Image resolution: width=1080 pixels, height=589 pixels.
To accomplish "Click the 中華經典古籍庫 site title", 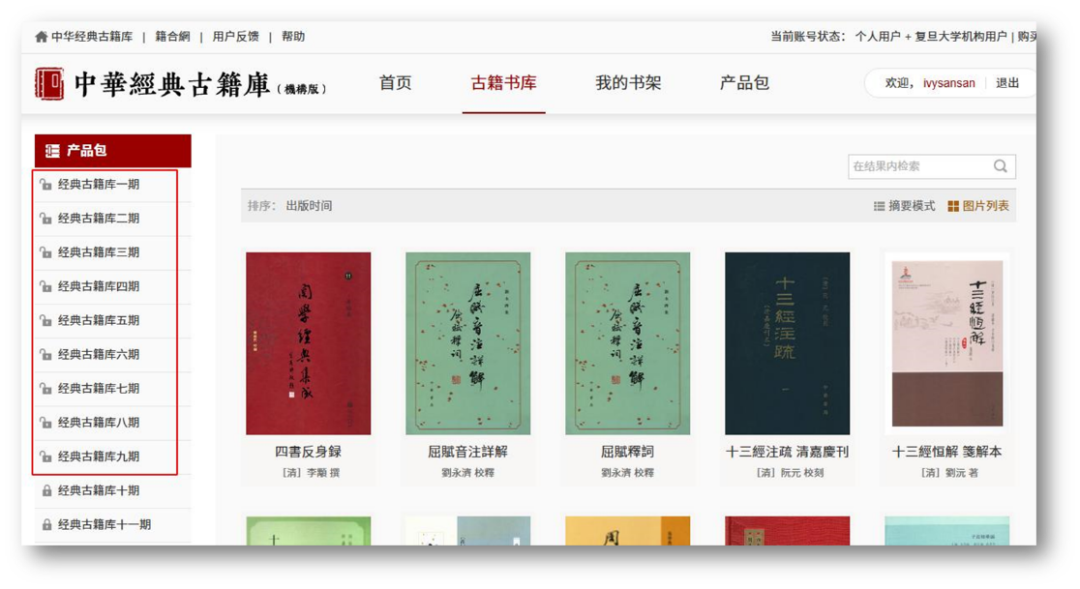I will click(x=172, y=85).
